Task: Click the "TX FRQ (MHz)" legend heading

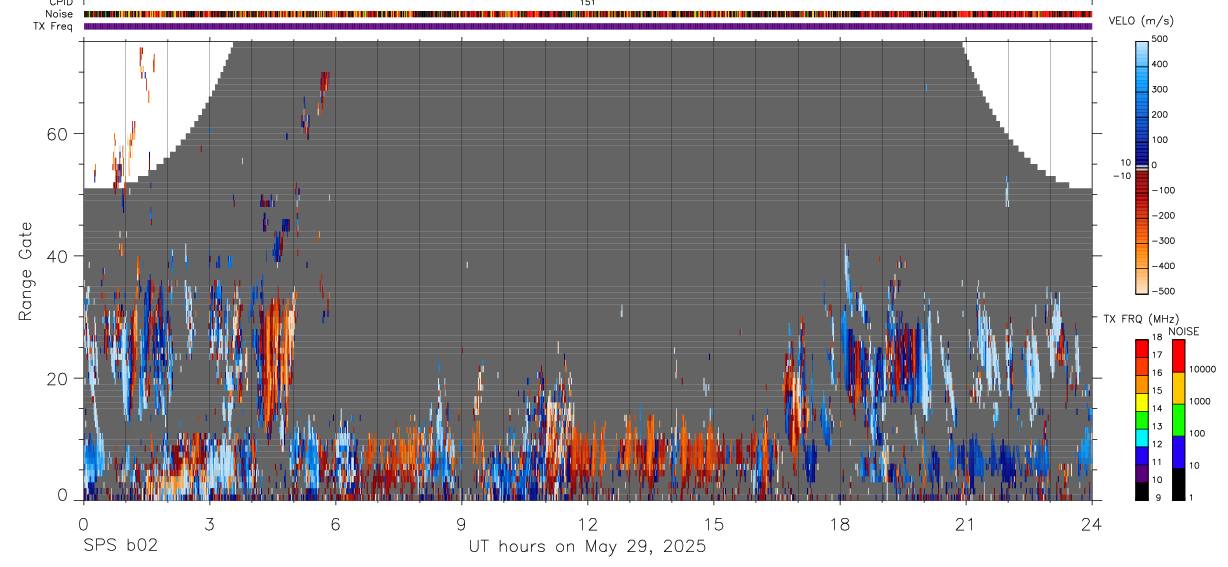Action: [1141, 319]
